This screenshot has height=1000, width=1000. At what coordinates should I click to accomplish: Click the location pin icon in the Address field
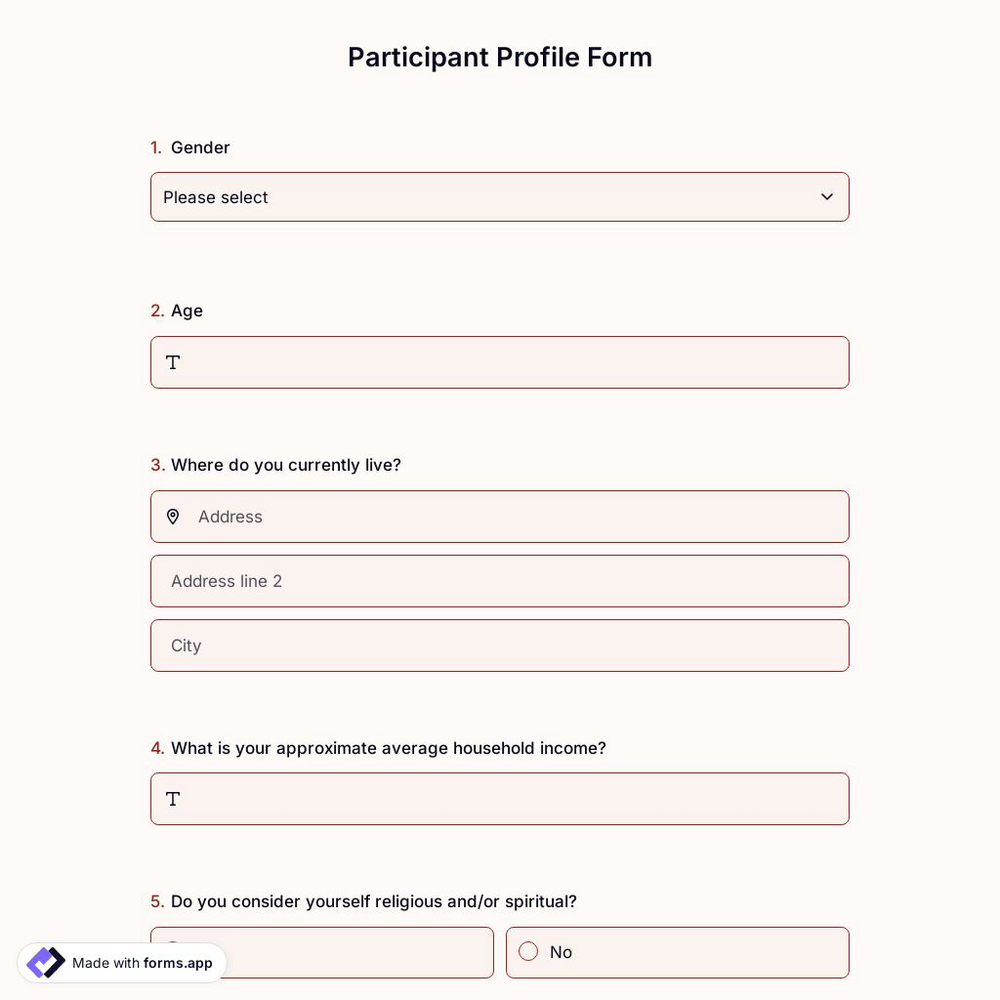[173, 516]
